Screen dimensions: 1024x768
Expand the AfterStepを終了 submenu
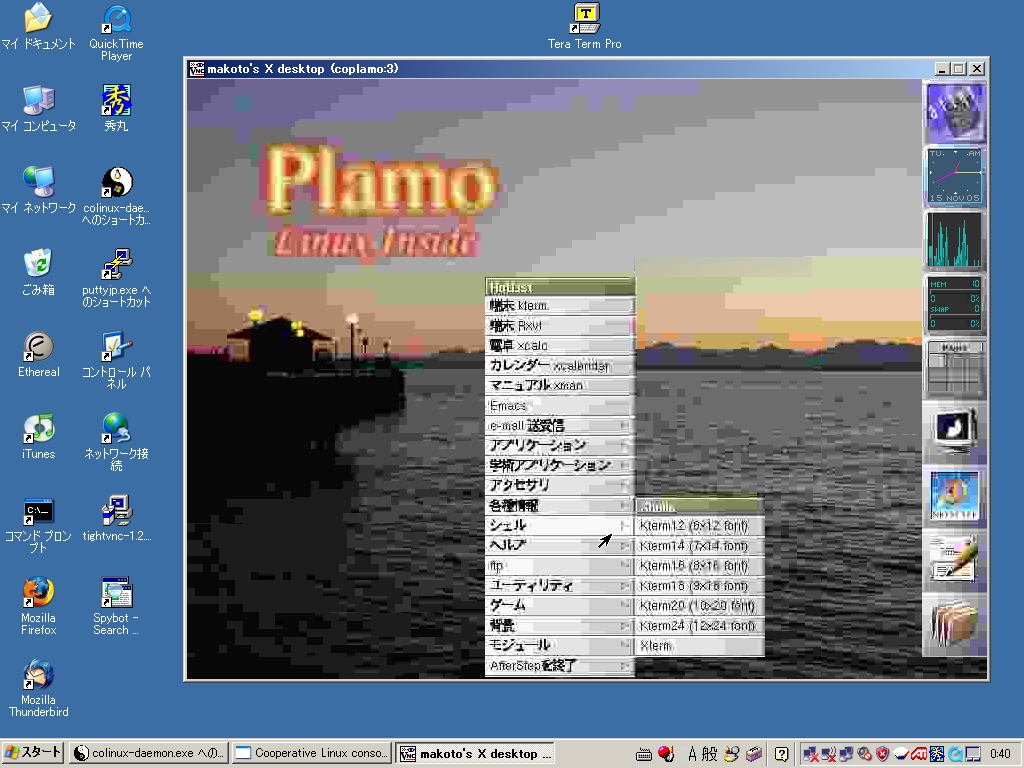pyautogui.click(x=560, y=666)
